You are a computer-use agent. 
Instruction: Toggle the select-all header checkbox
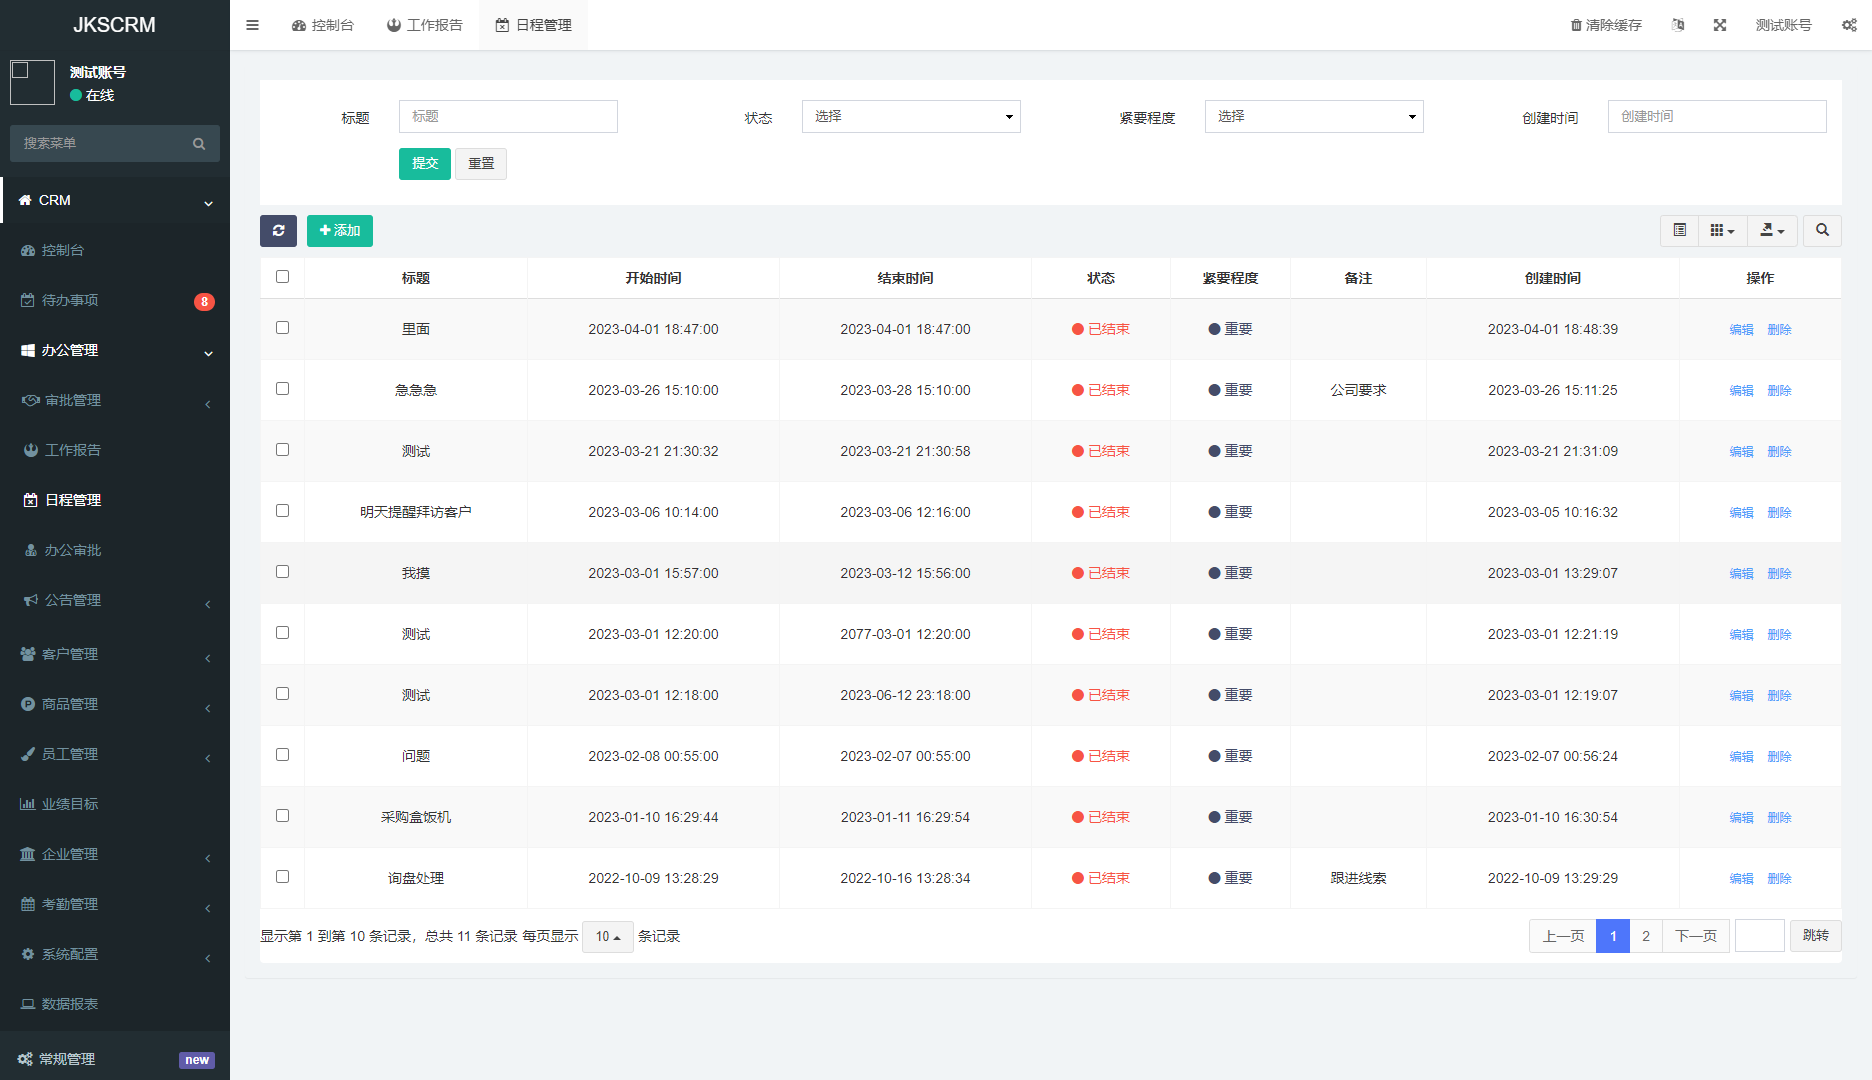pyautogui.click(x=282, y=277)
